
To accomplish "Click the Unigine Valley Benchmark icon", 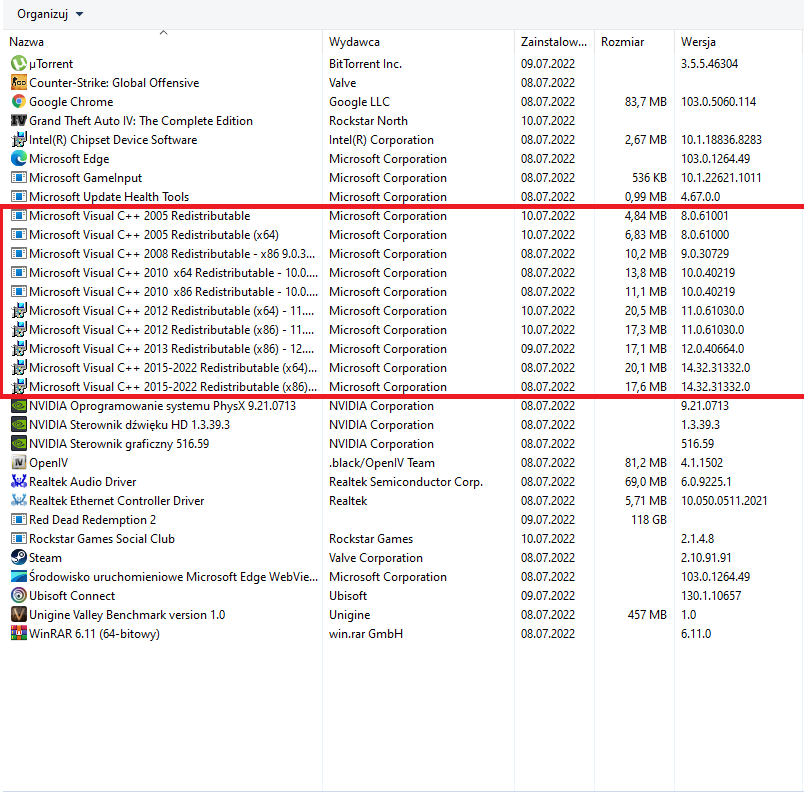I will coord(19,614).
